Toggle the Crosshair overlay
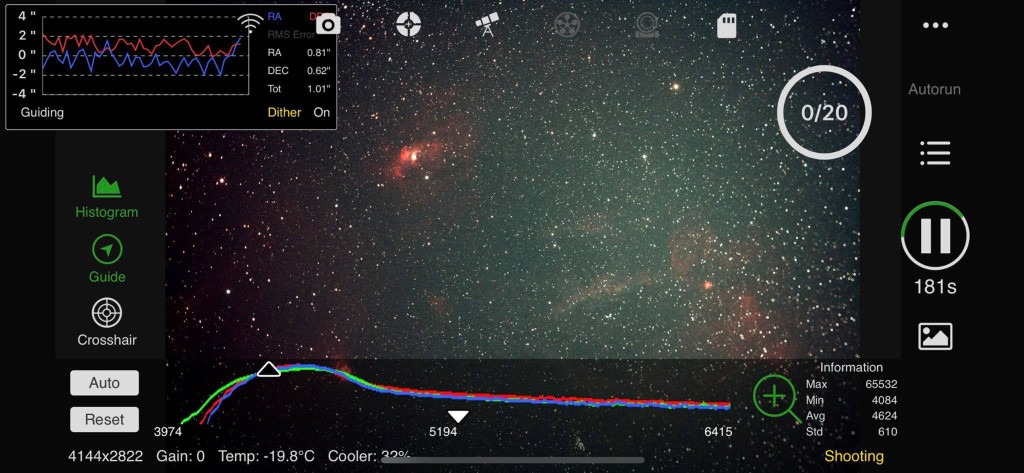 [x=107, y=322]
